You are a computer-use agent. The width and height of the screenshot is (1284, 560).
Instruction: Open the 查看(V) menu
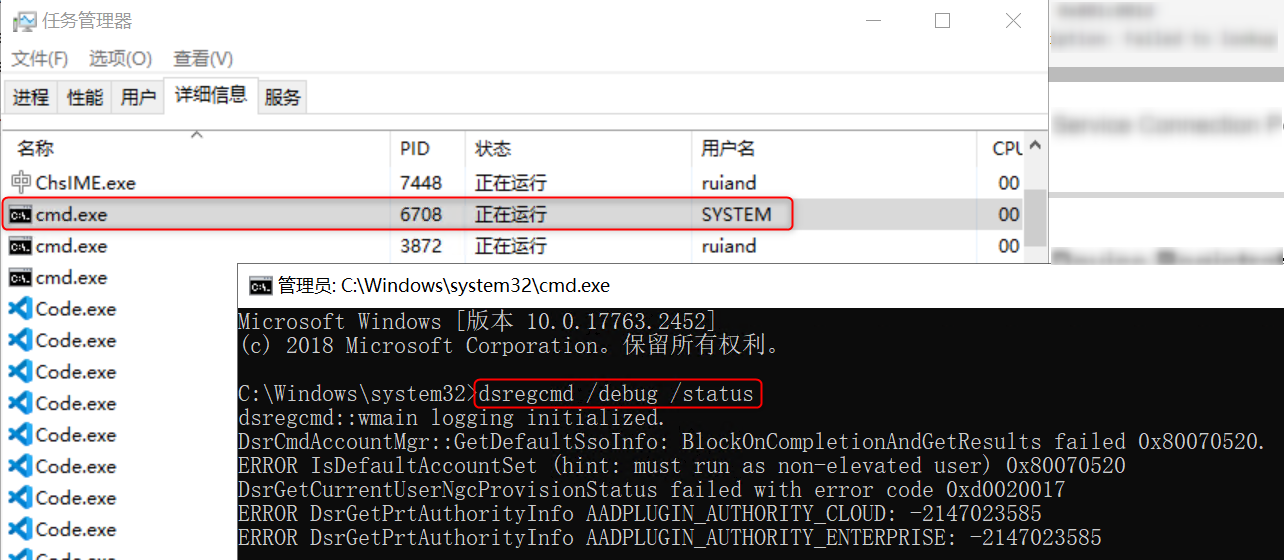(x=203, y=59)
